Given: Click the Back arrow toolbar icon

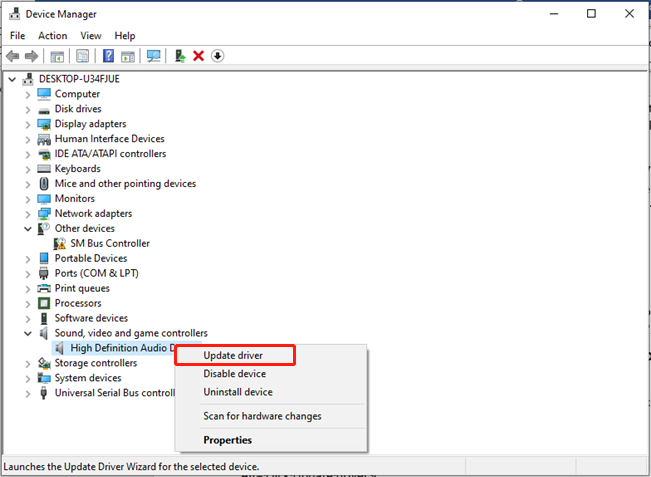Looking at the screenshot, I should pos(13,56).
